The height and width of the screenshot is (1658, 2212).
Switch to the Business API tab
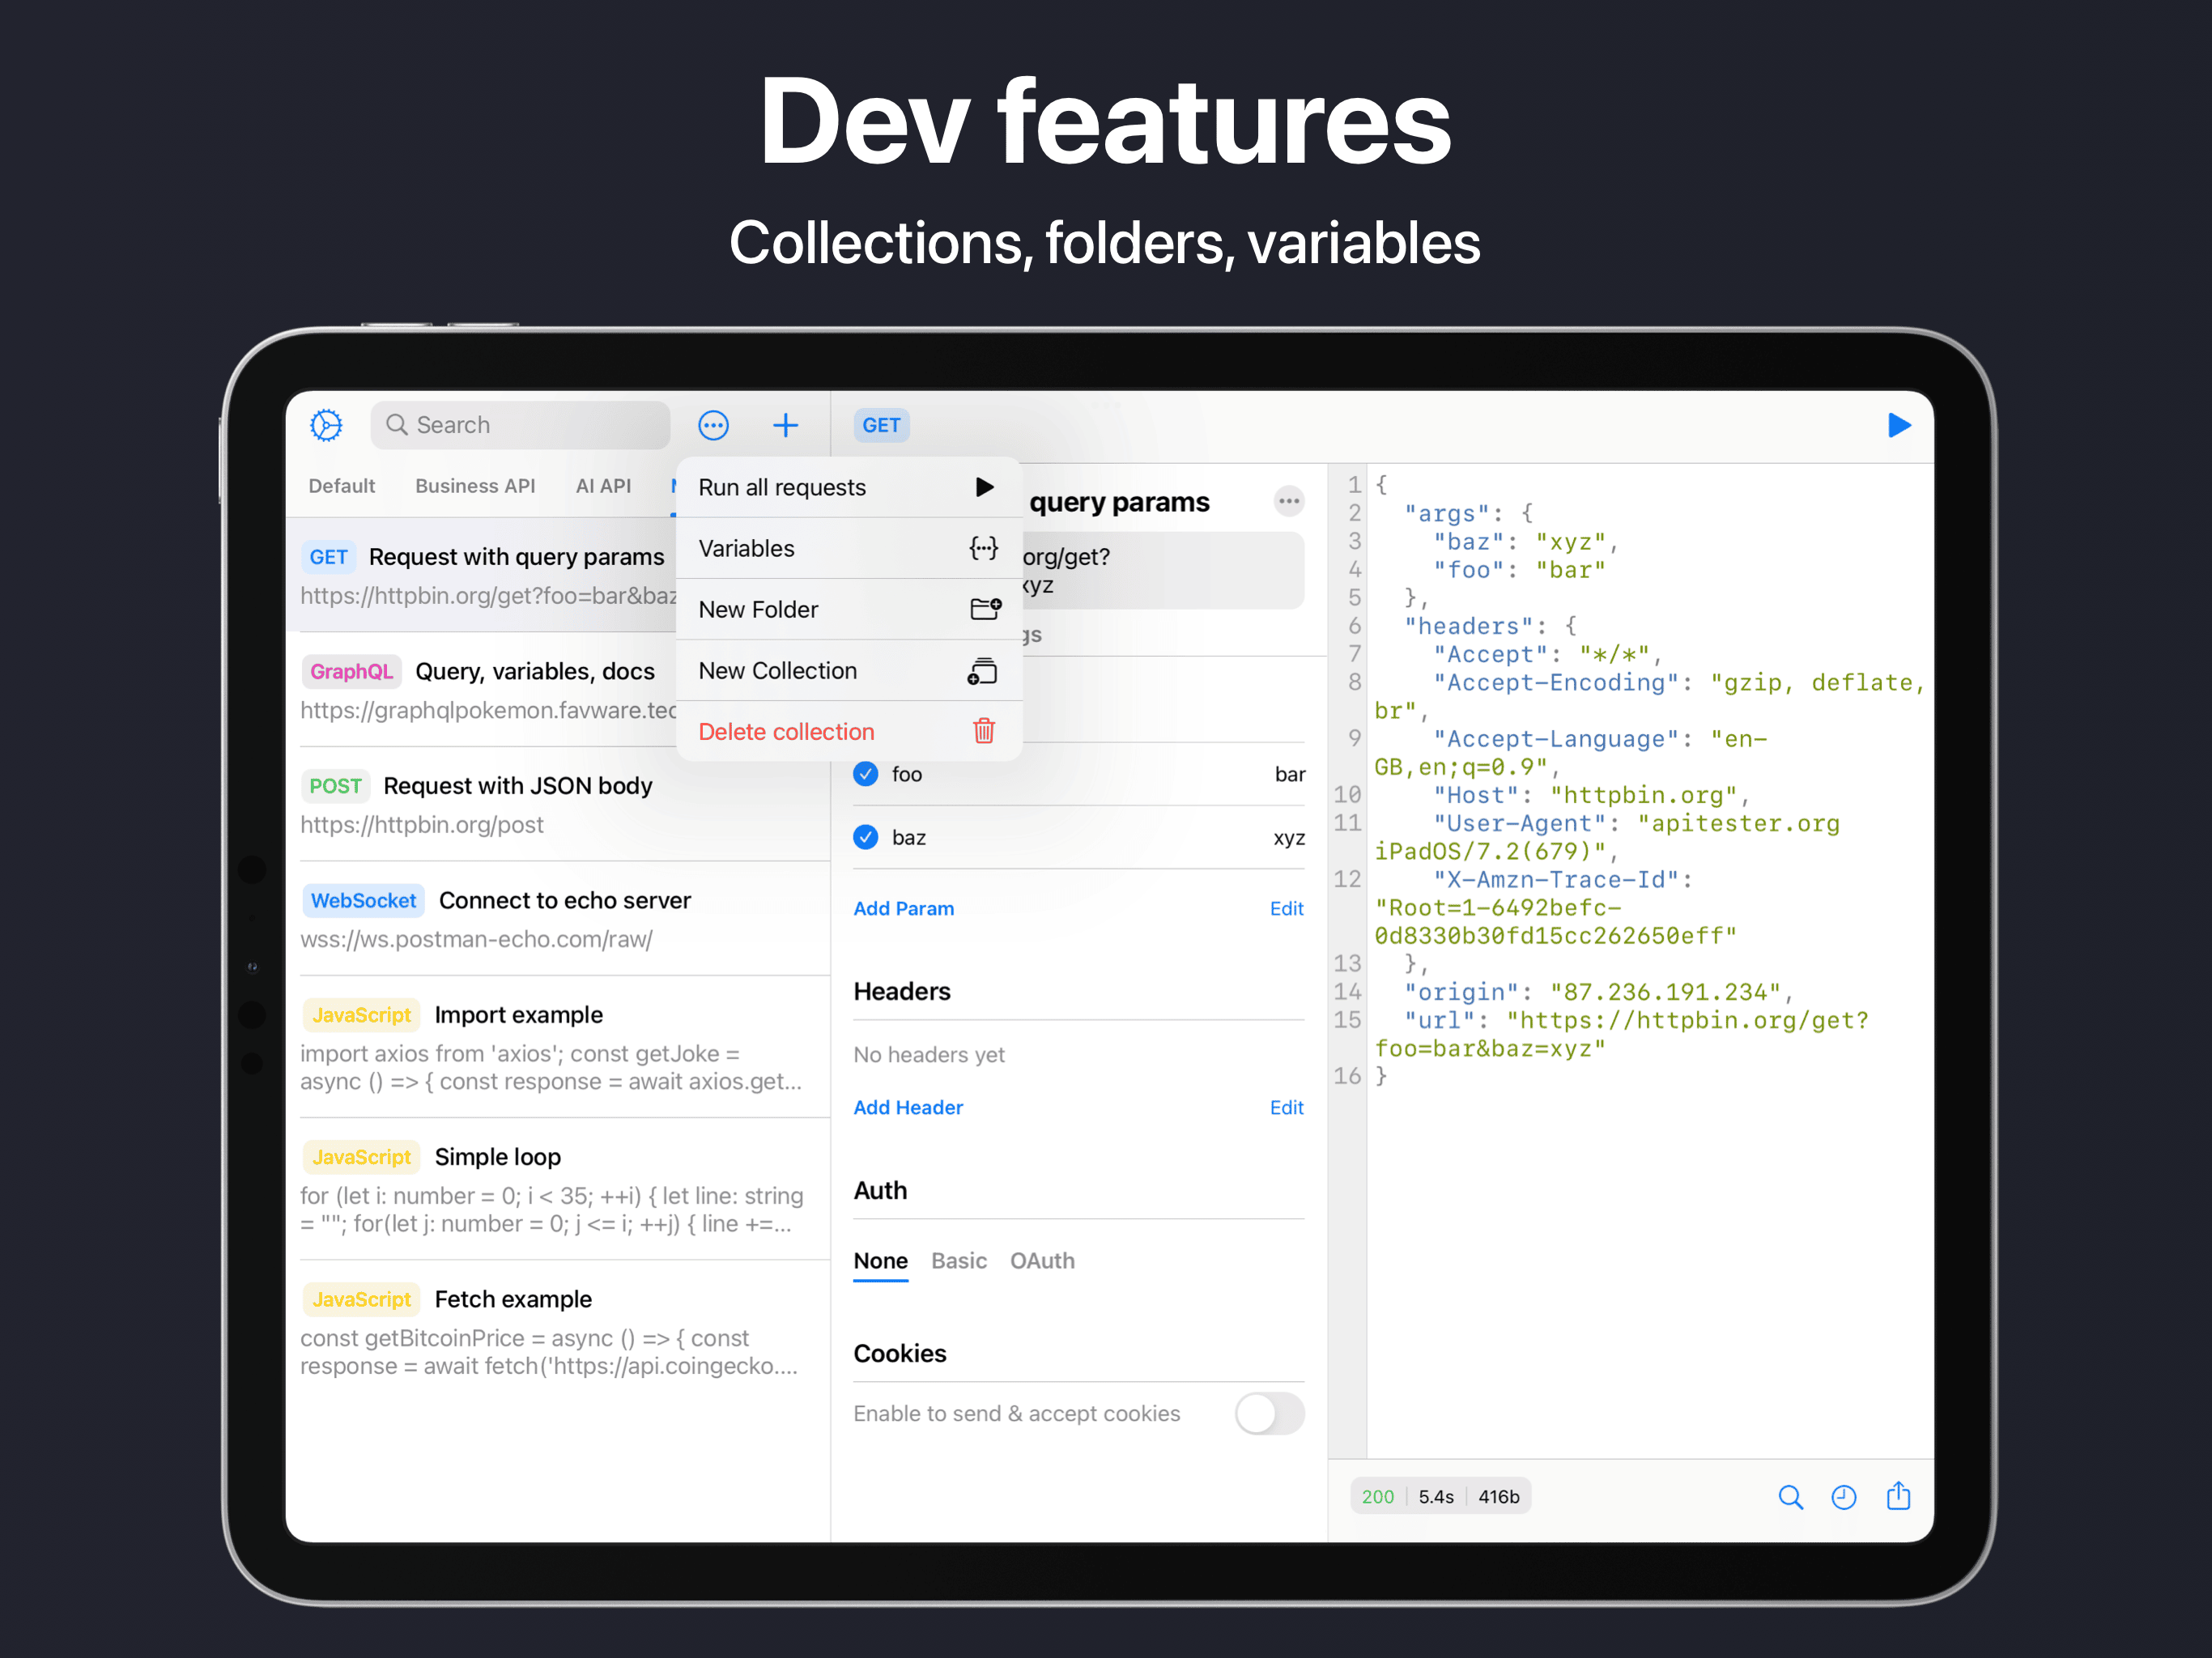pos(475,485)
